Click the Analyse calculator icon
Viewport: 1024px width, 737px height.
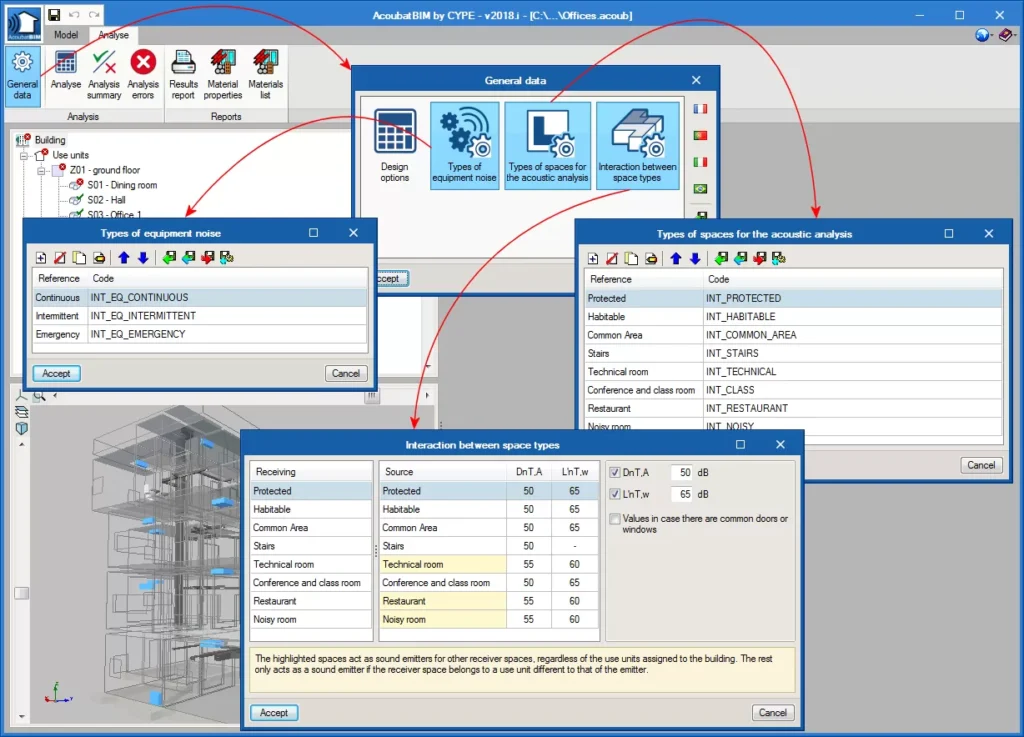[x=66, y=72]
